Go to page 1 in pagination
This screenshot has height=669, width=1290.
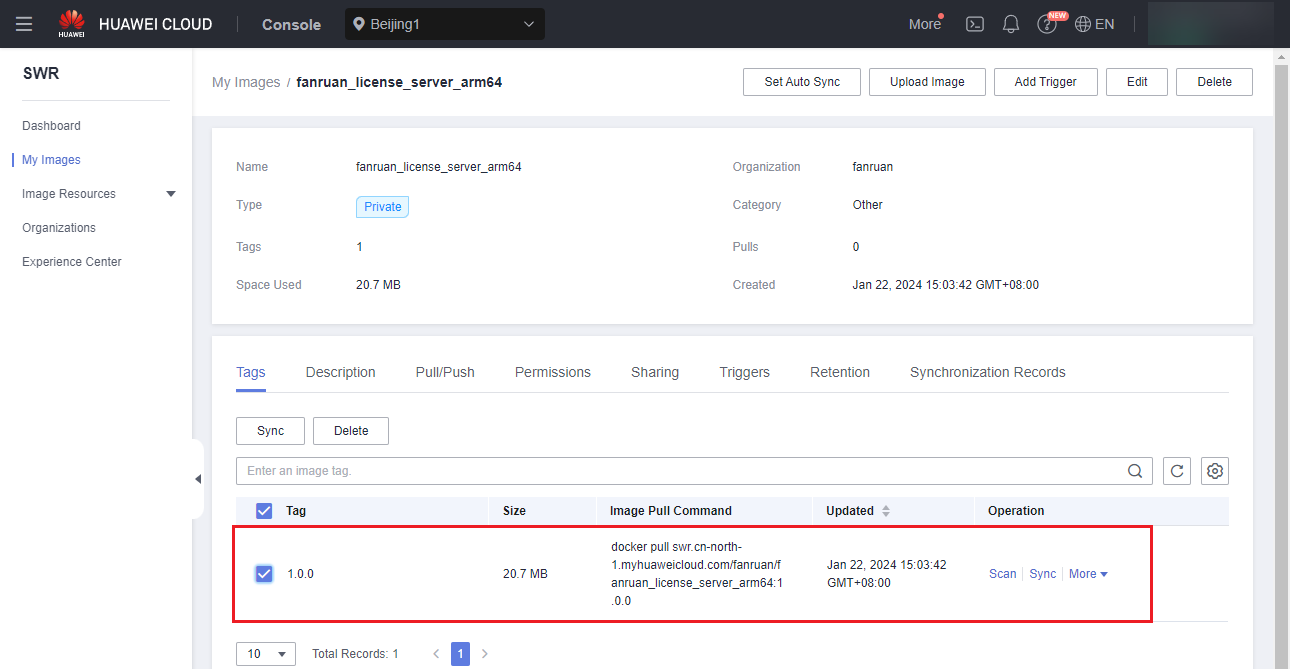[x=460, y=654]
